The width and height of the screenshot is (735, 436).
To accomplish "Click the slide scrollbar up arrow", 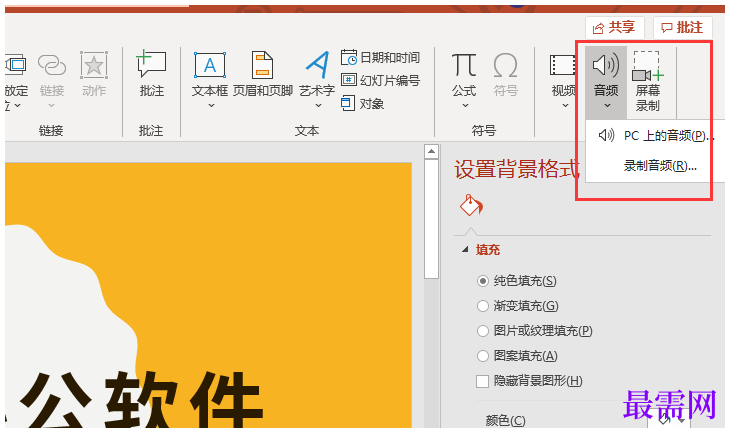I will pyautogui.click(x=431, y=151).
